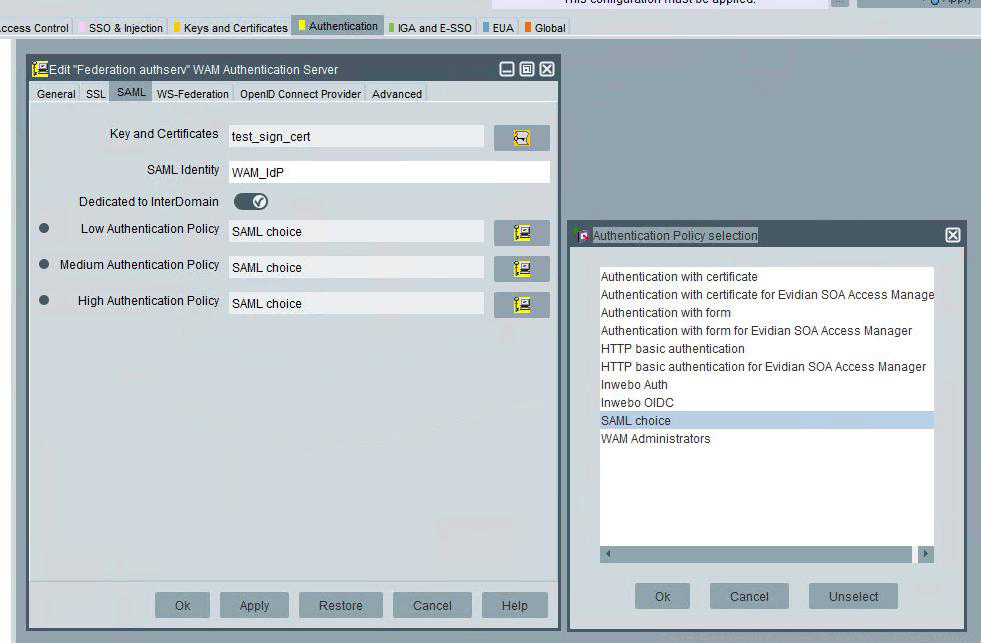Click Apply button in Edit dialog
981x643 pixels.
[x=254, y=605]
